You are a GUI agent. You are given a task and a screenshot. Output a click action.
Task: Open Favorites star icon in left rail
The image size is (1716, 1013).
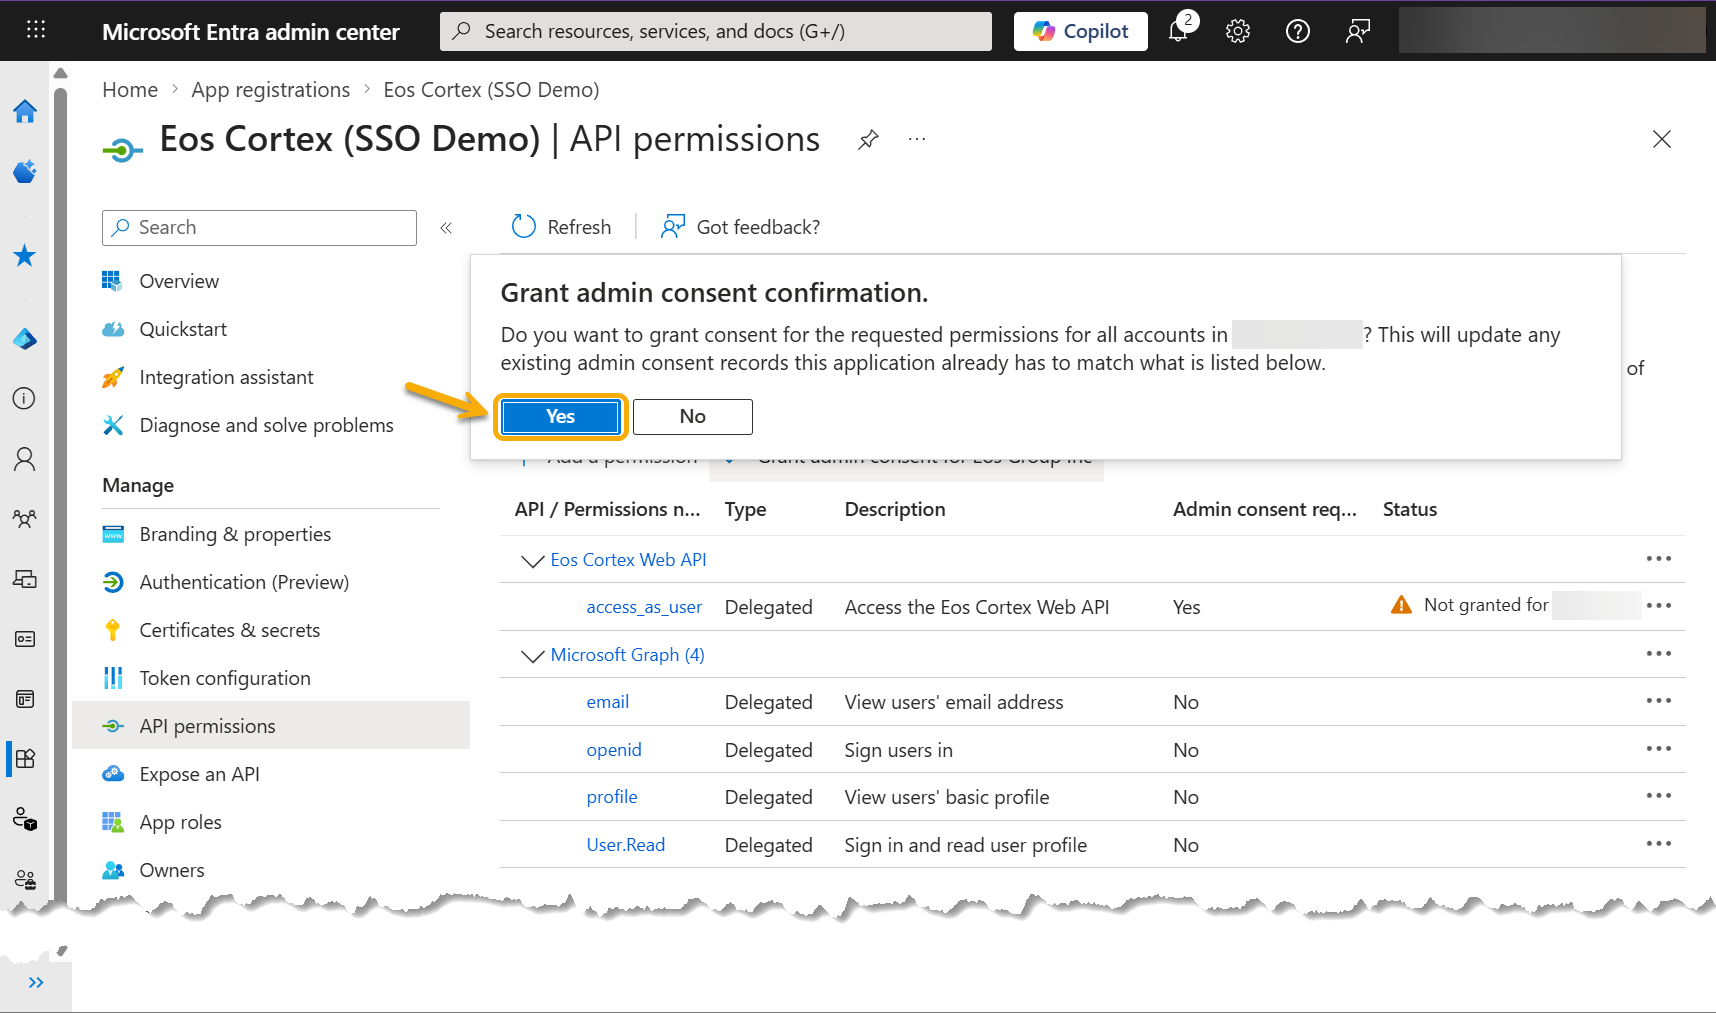pyautogui.click(x=25, y=256)
